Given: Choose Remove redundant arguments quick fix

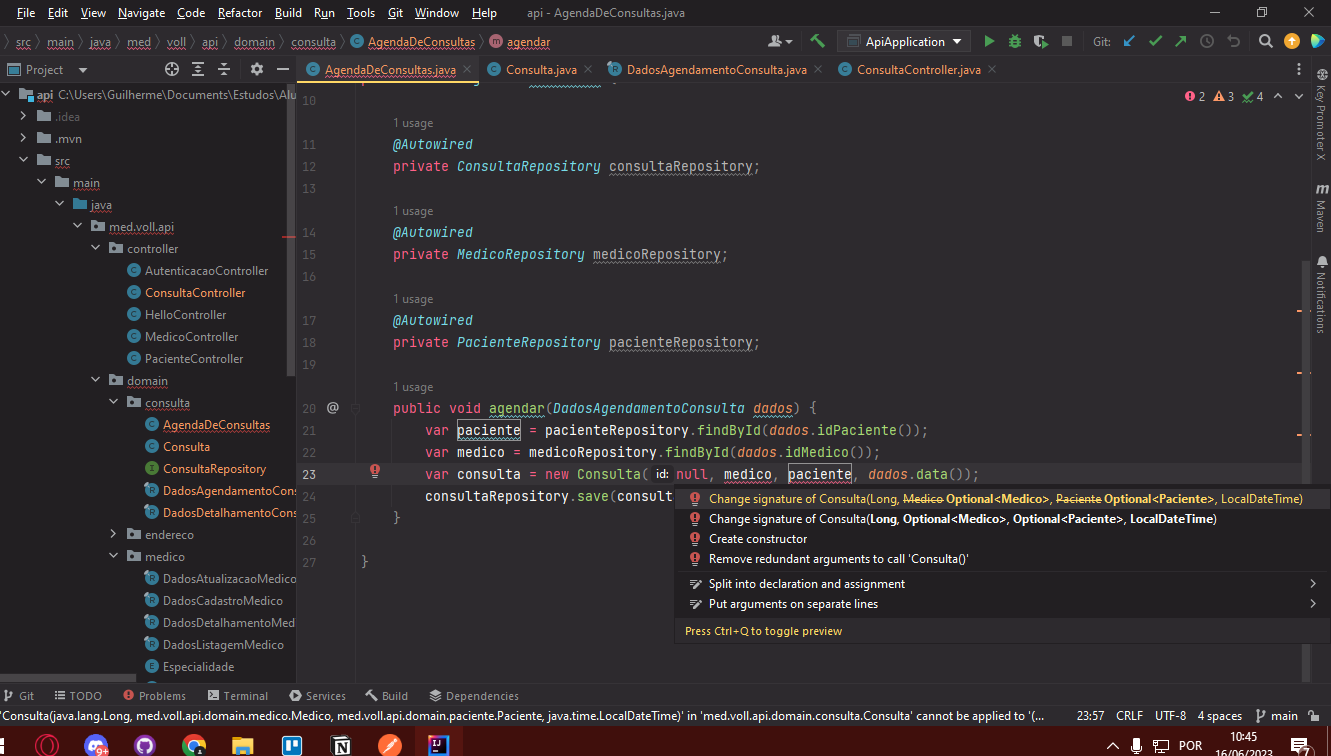Looking at the screenshot, I should [x=839, y=559].
